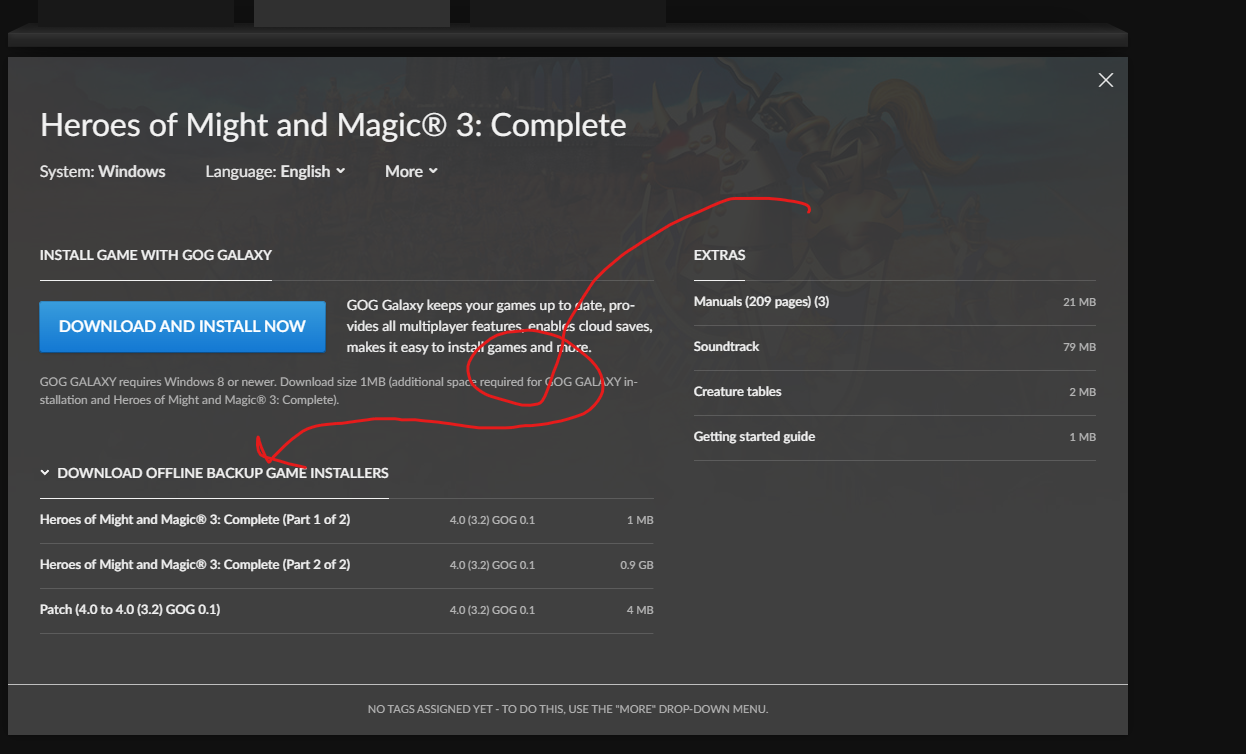Select the Install Game With GOG Galaxy heading
The width and height of the screenshot is (1246, 754).
[x=156, y=255]
